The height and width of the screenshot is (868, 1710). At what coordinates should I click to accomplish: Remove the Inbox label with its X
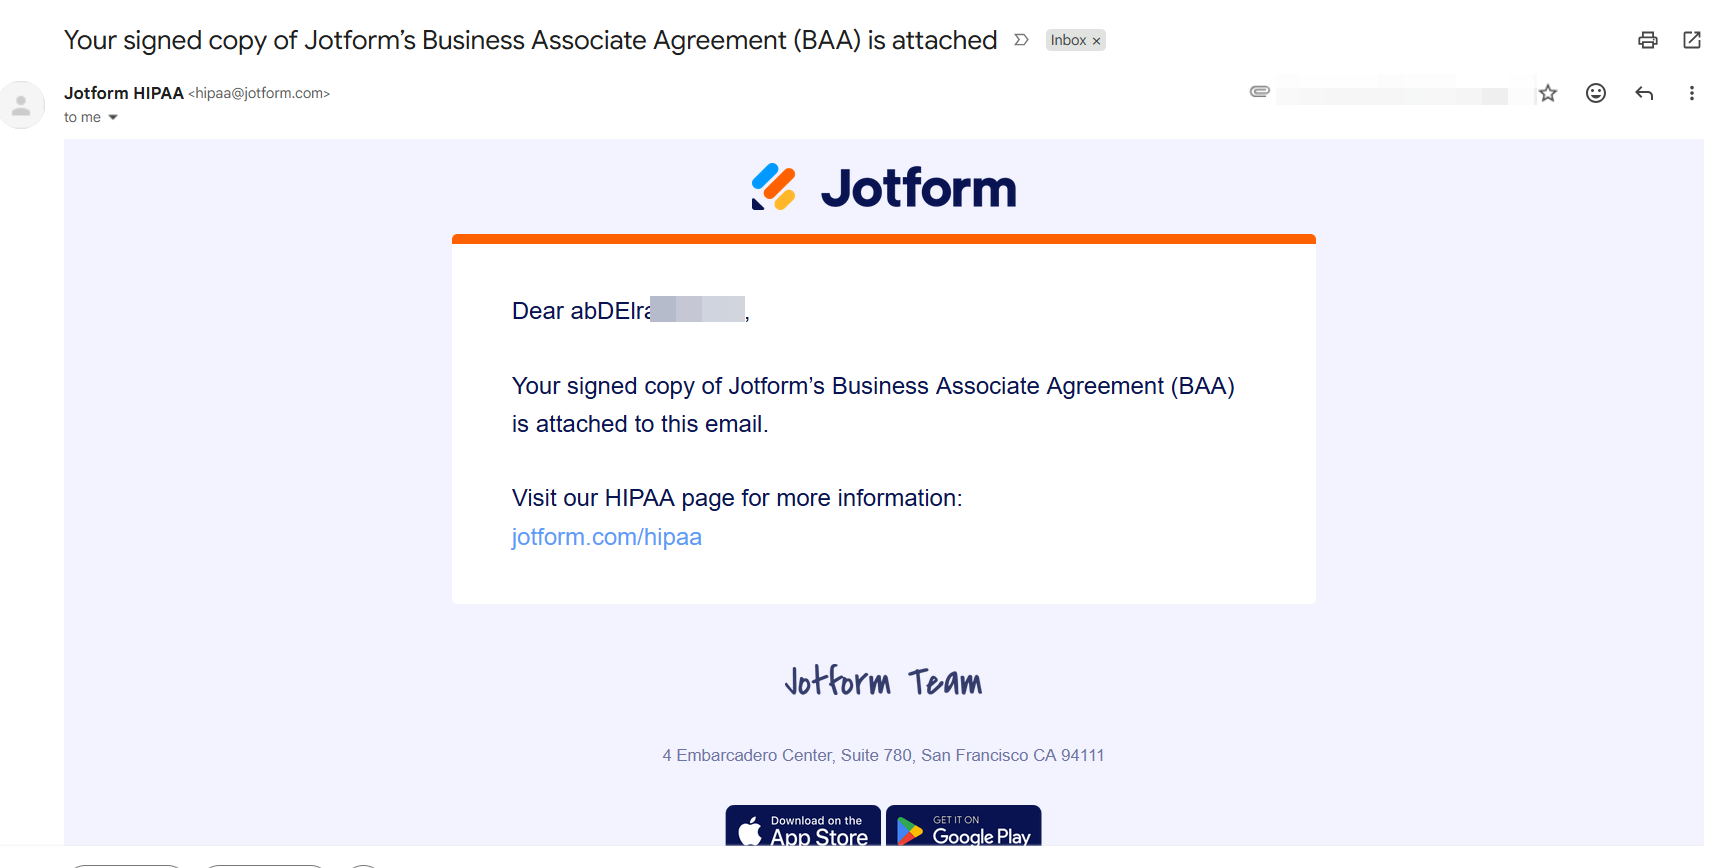pyautogui.click(x=1097, y=41)
